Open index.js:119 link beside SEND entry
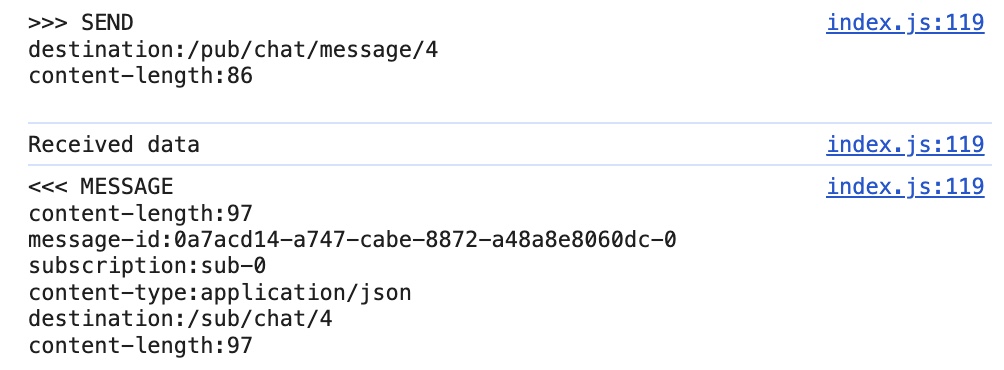Screen dimensions: 1004x370 click(x=905, y=23)
